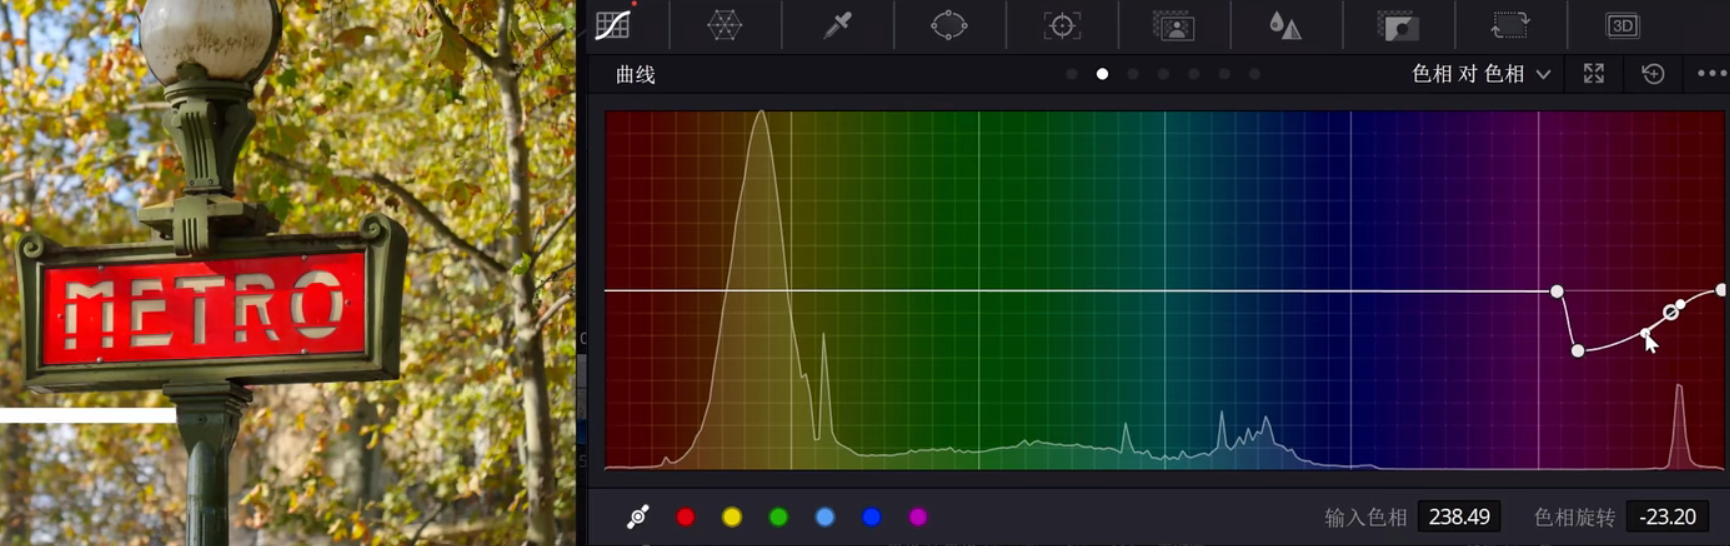Click the 曲线 panel title
This screenshot has height=546, width=1730.
pos(635,74)
